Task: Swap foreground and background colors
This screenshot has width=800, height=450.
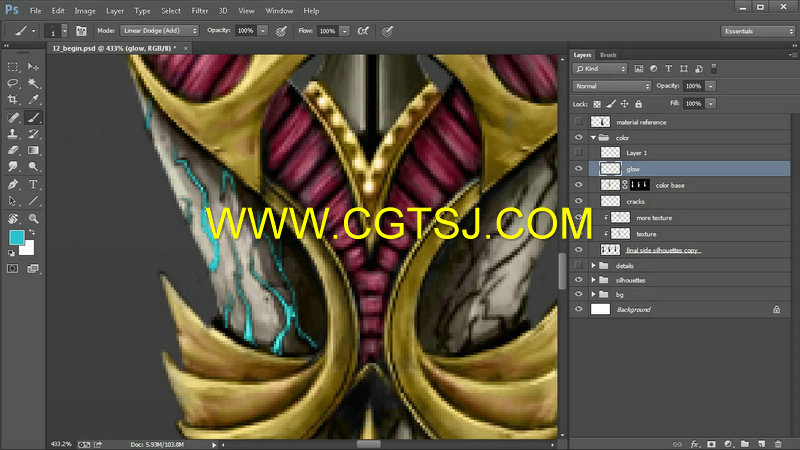Action: pyautogui.click(x=32, y=232)
